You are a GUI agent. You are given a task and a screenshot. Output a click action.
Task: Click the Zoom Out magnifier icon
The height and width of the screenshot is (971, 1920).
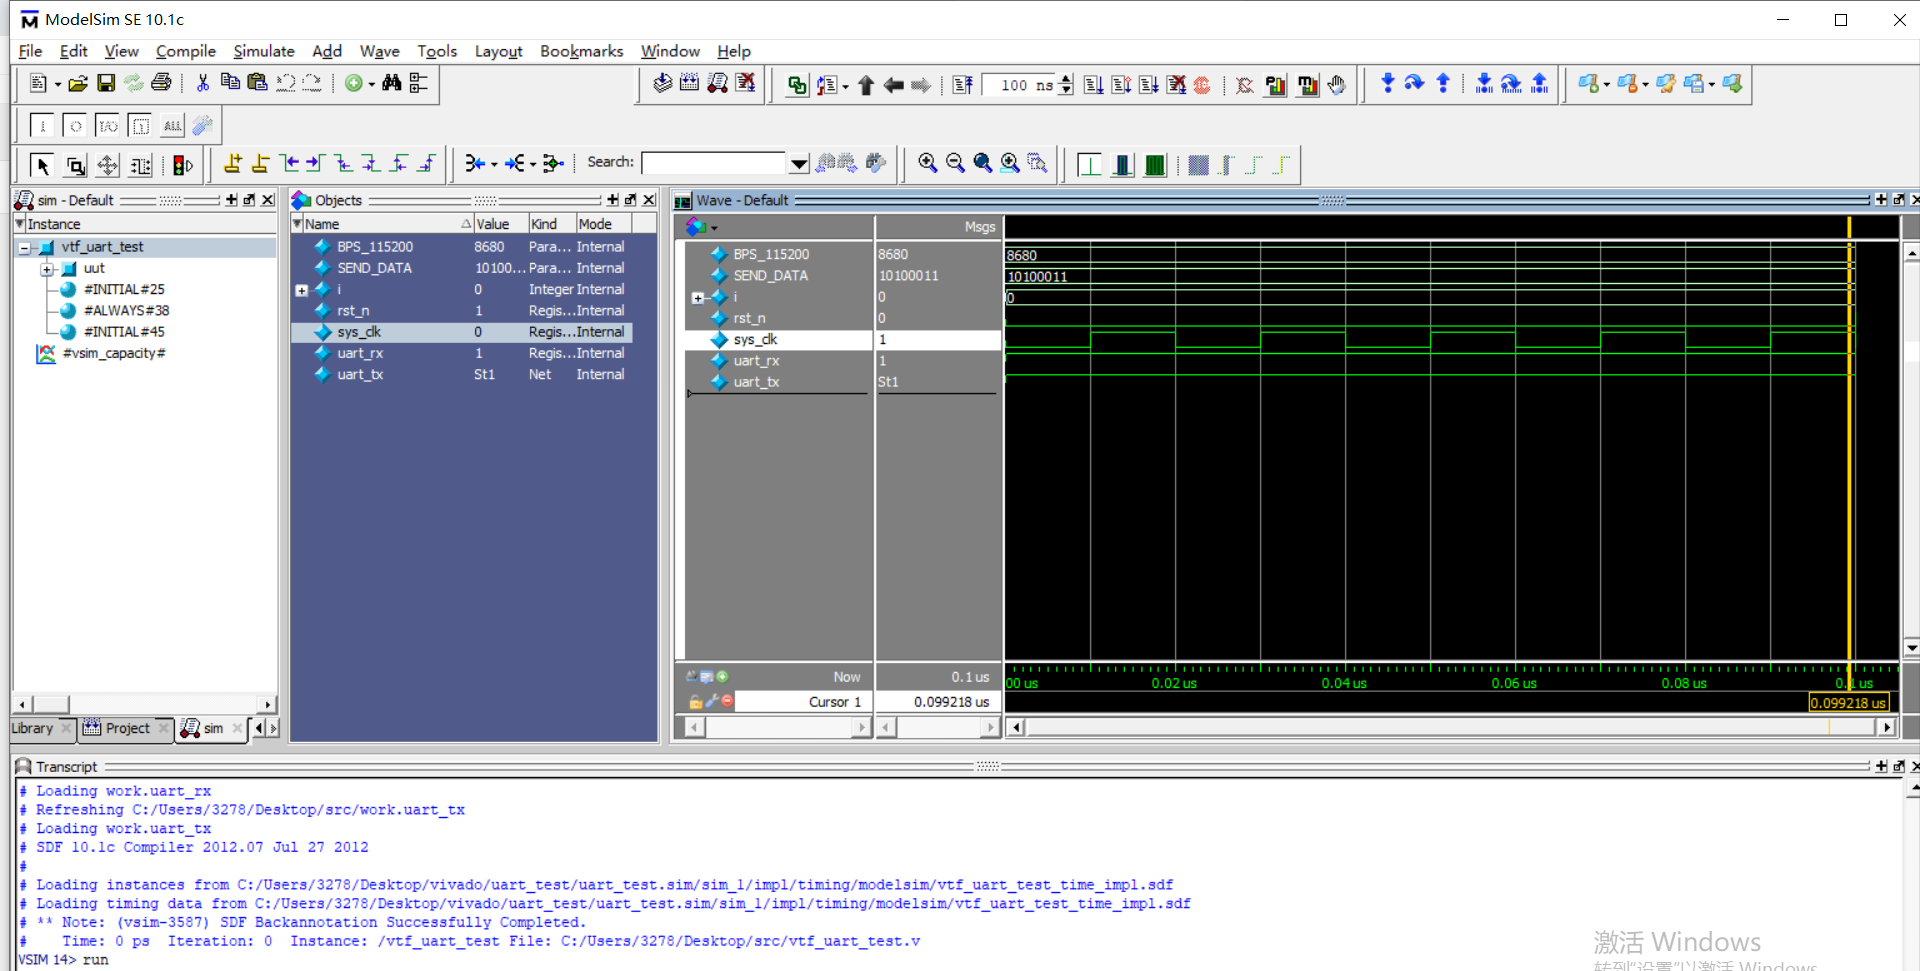(955, 164)
